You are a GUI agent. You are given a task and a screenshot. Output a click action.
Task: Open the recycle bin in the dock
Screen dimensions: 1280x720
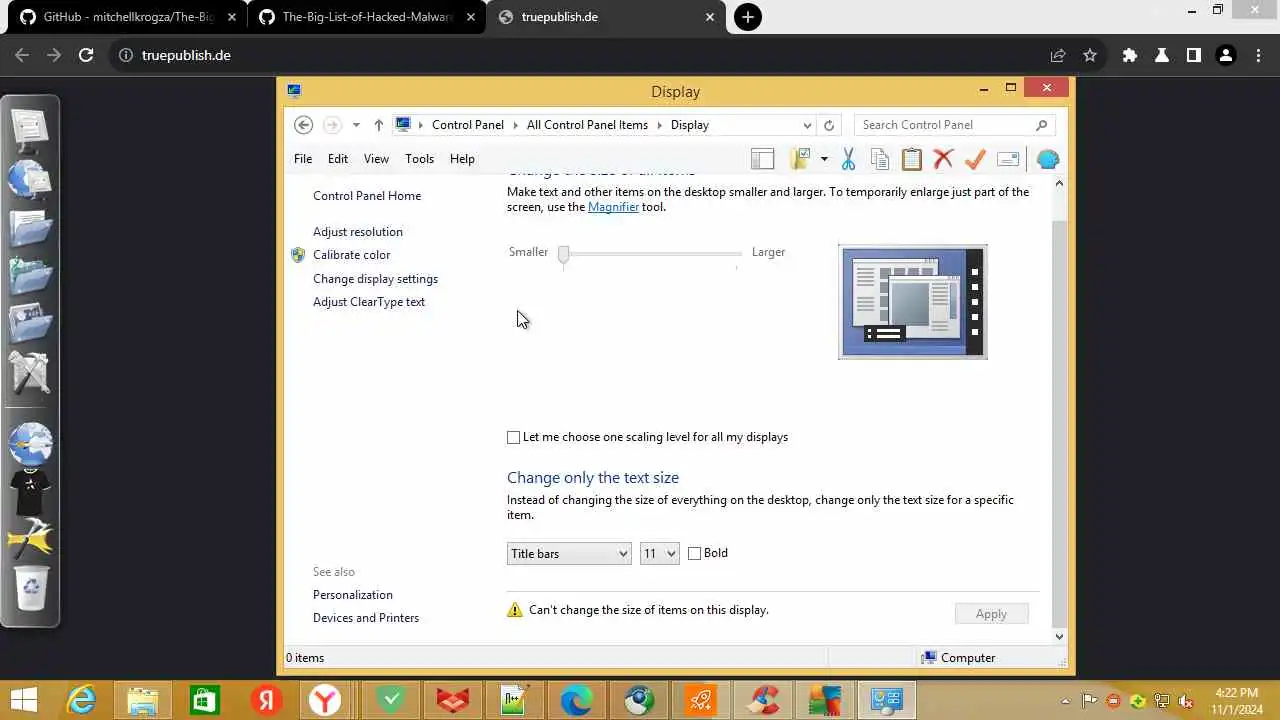coord(31,588)
